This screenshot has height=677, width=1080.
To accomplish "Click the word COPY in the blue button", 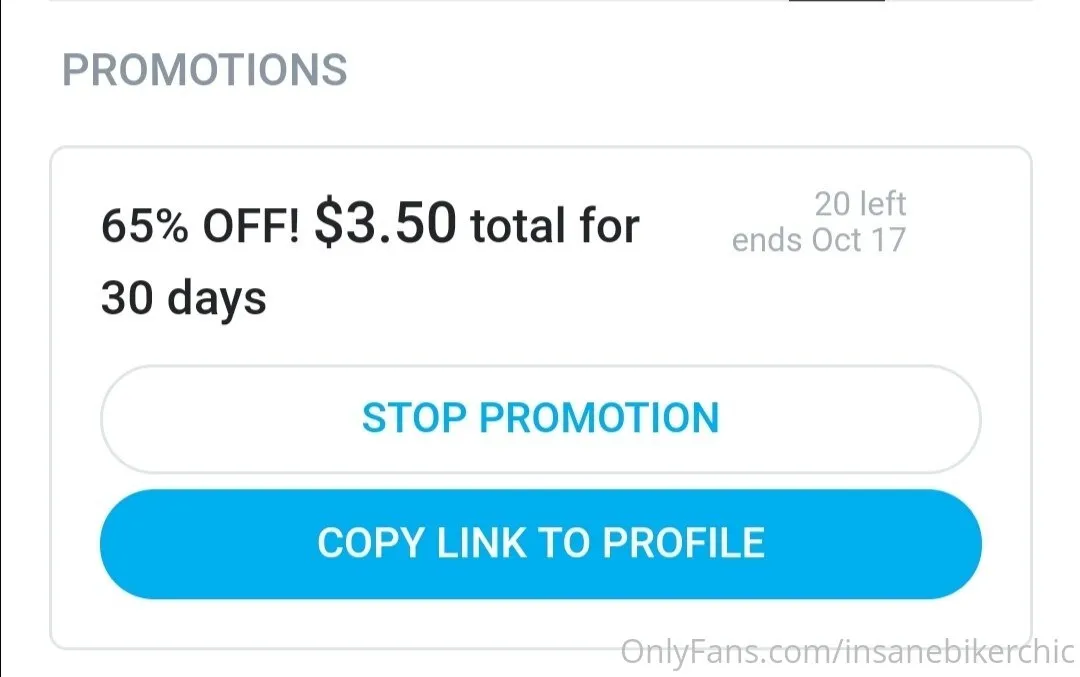I will [370, 542].
